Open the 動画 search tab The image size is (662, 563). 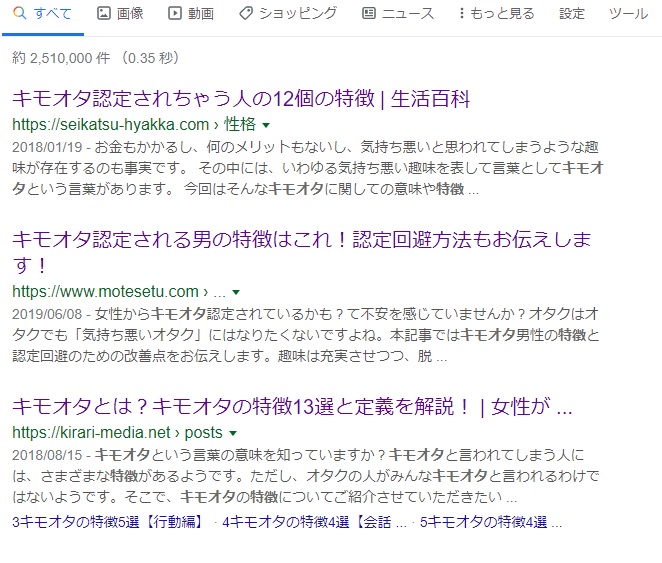tap(191, 14)
